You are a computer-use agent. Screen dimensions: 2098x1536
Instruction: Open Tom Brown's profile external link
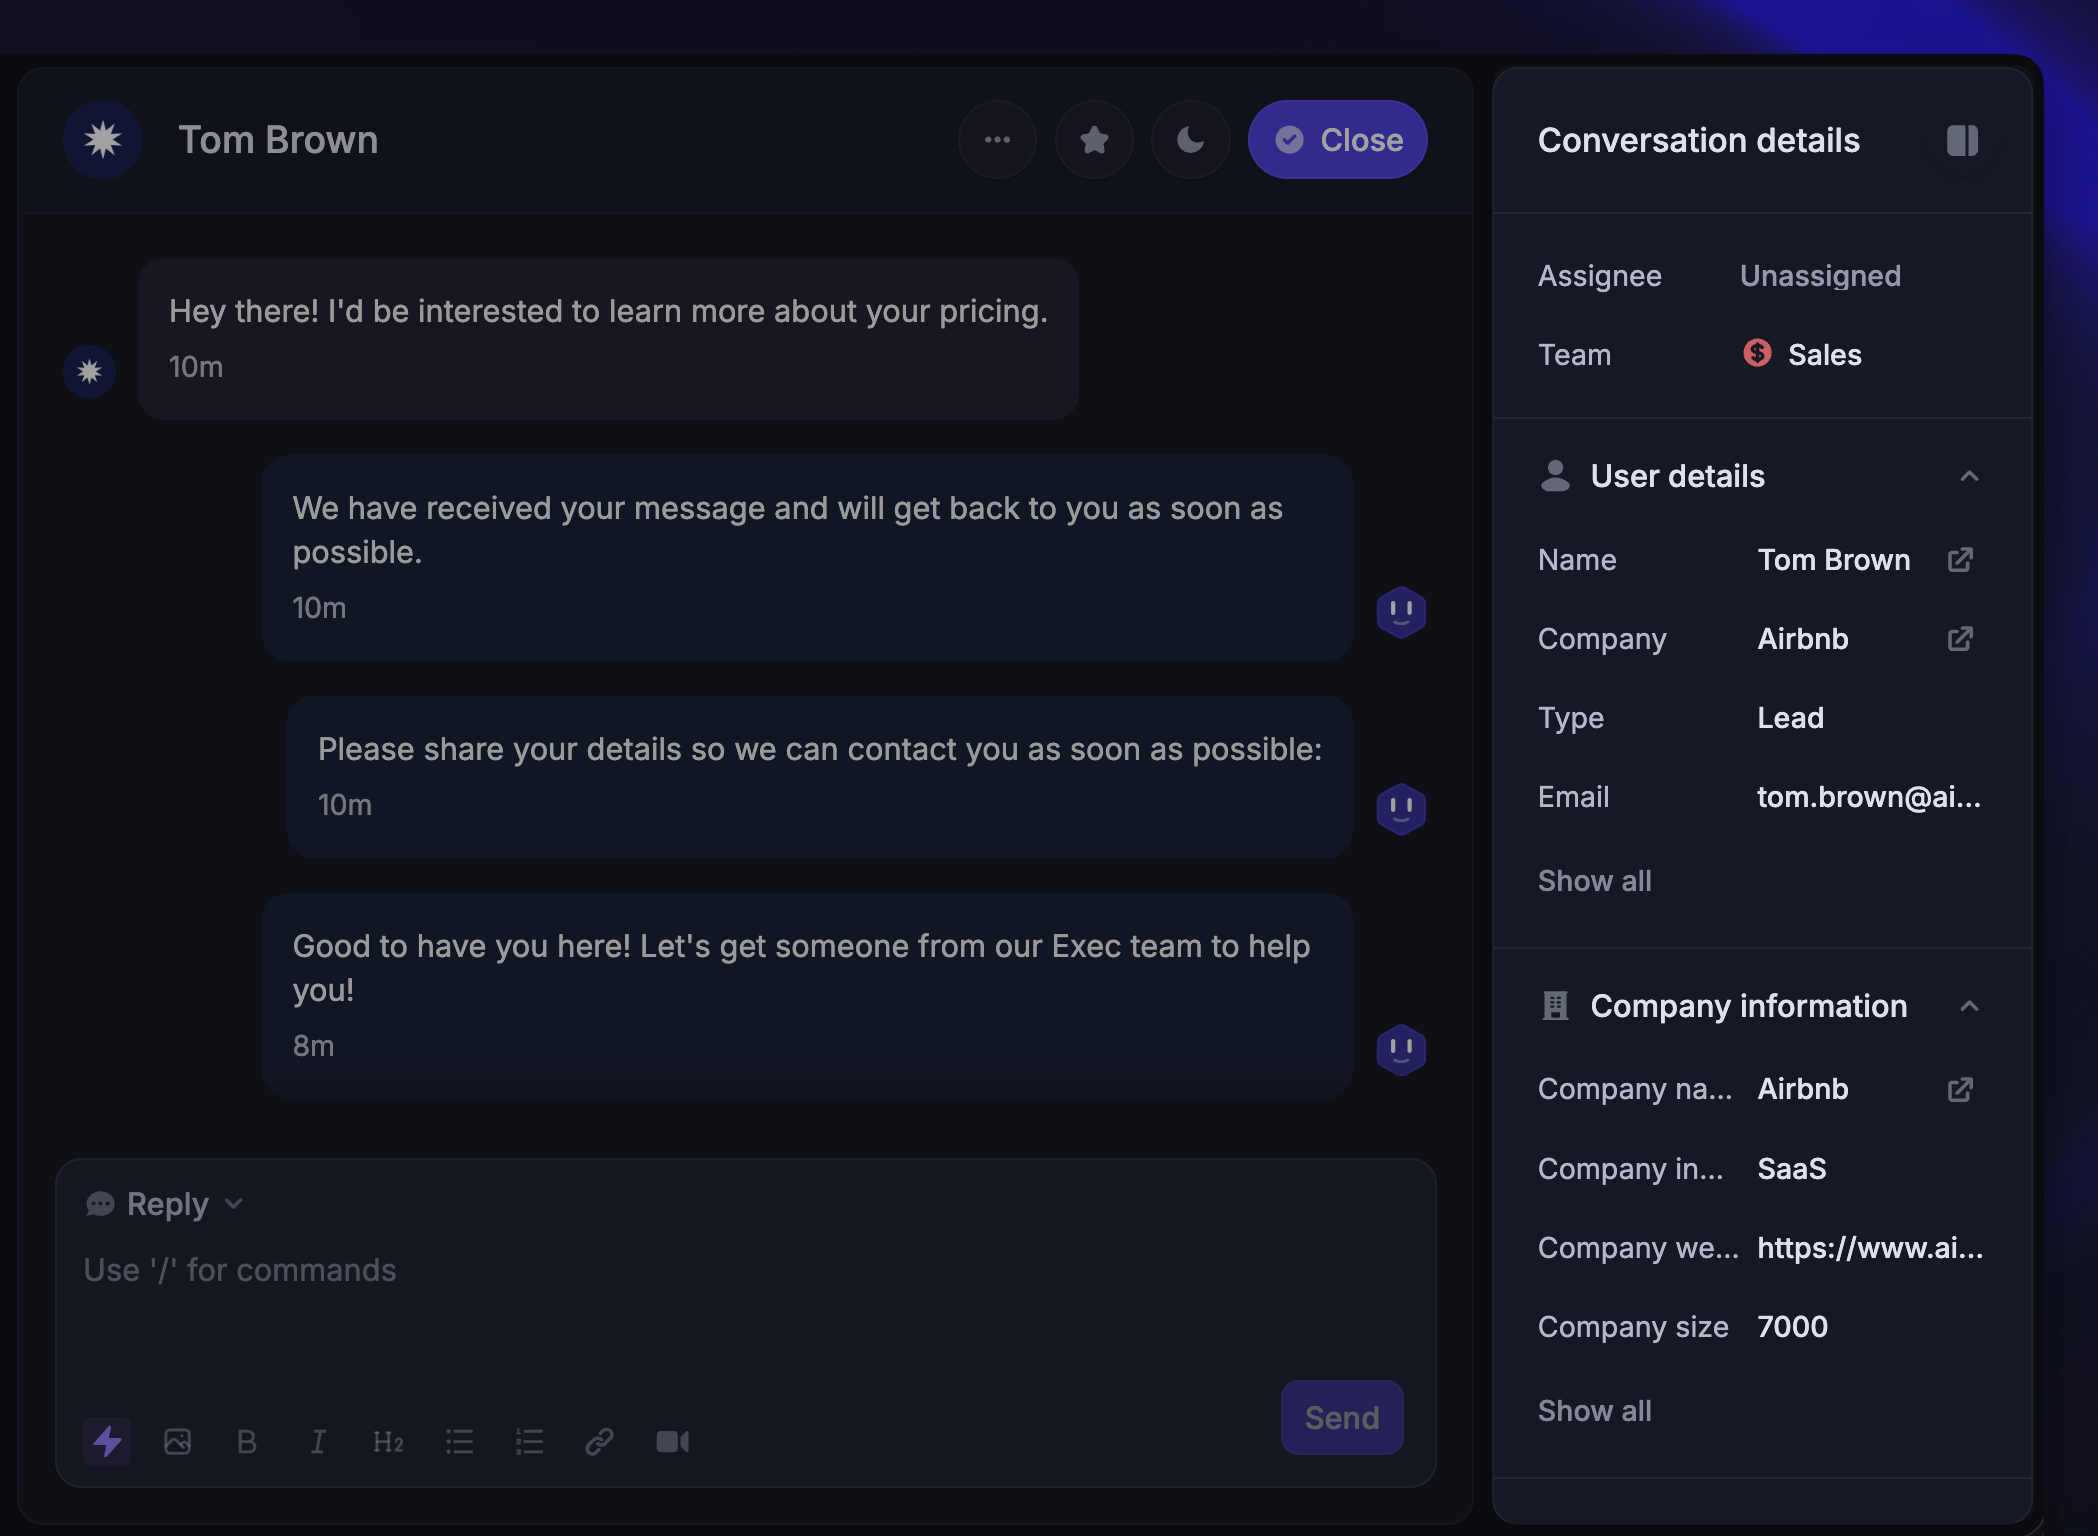tap(1960, 560)
